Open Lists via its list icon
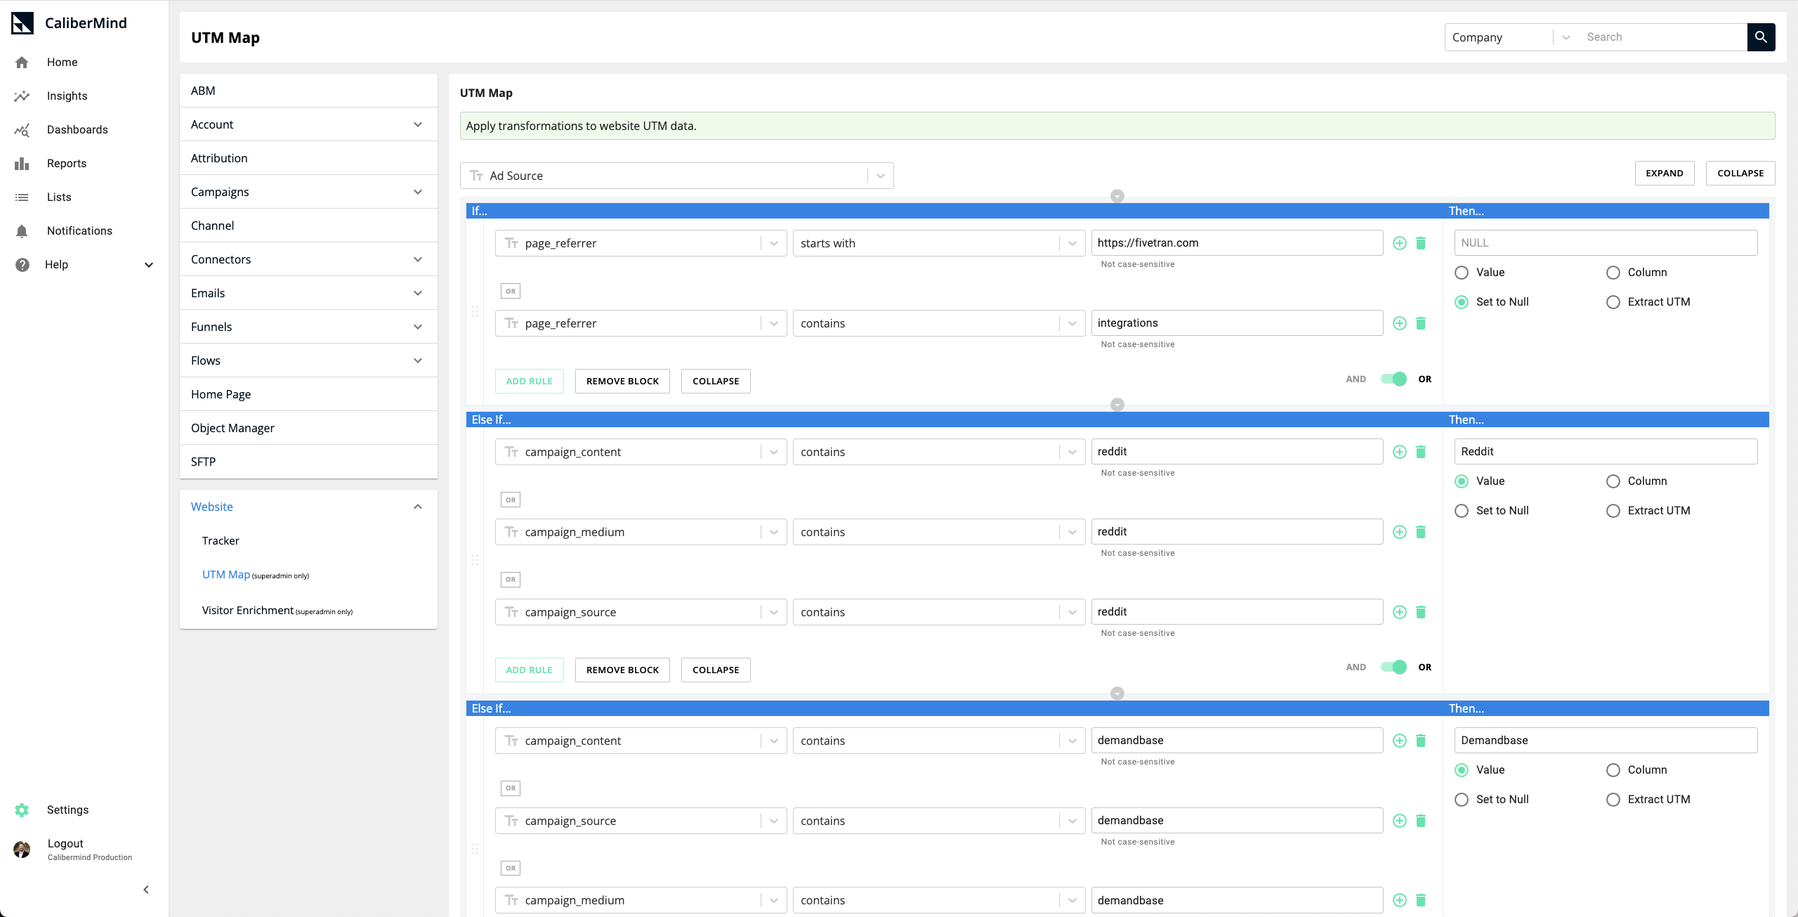This screenshot has width=1798, height=917. 22,197
